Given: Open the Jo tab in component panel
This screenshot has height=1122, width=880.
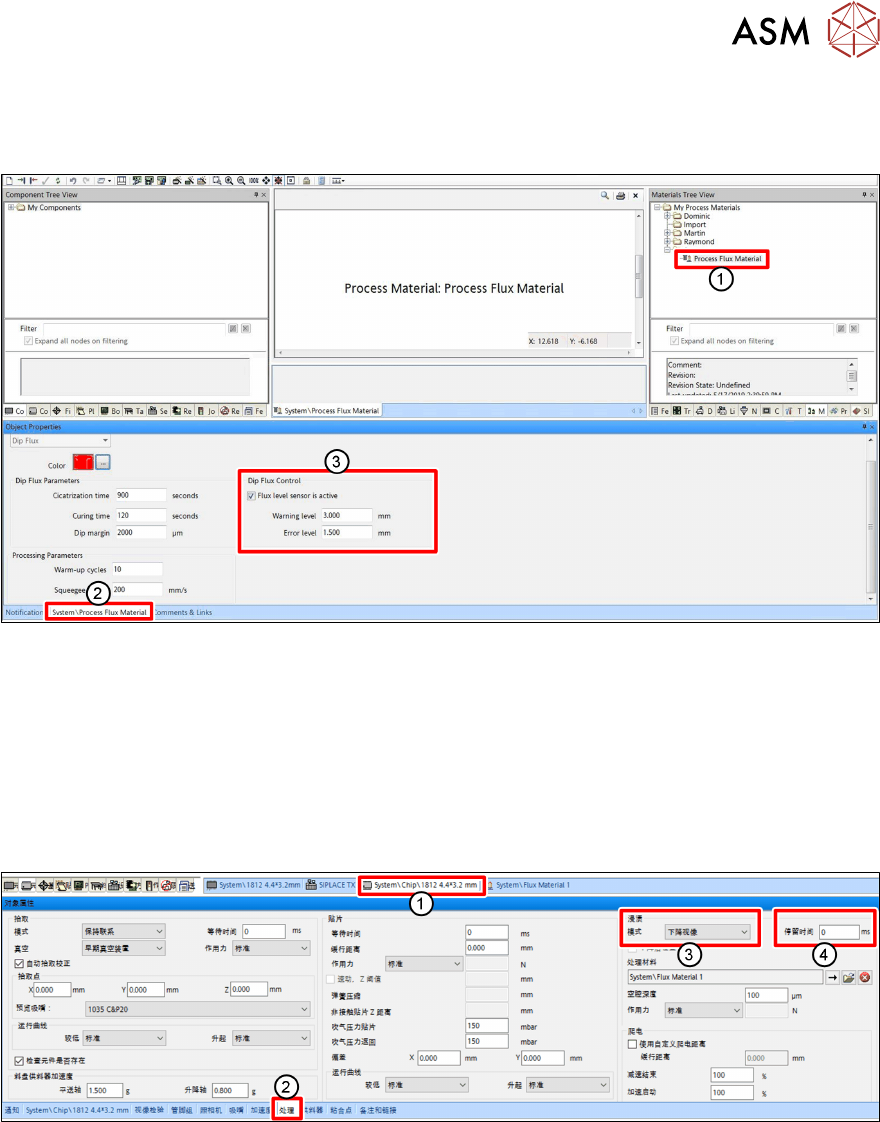Looking at the screenshot, I should [207, 411].
